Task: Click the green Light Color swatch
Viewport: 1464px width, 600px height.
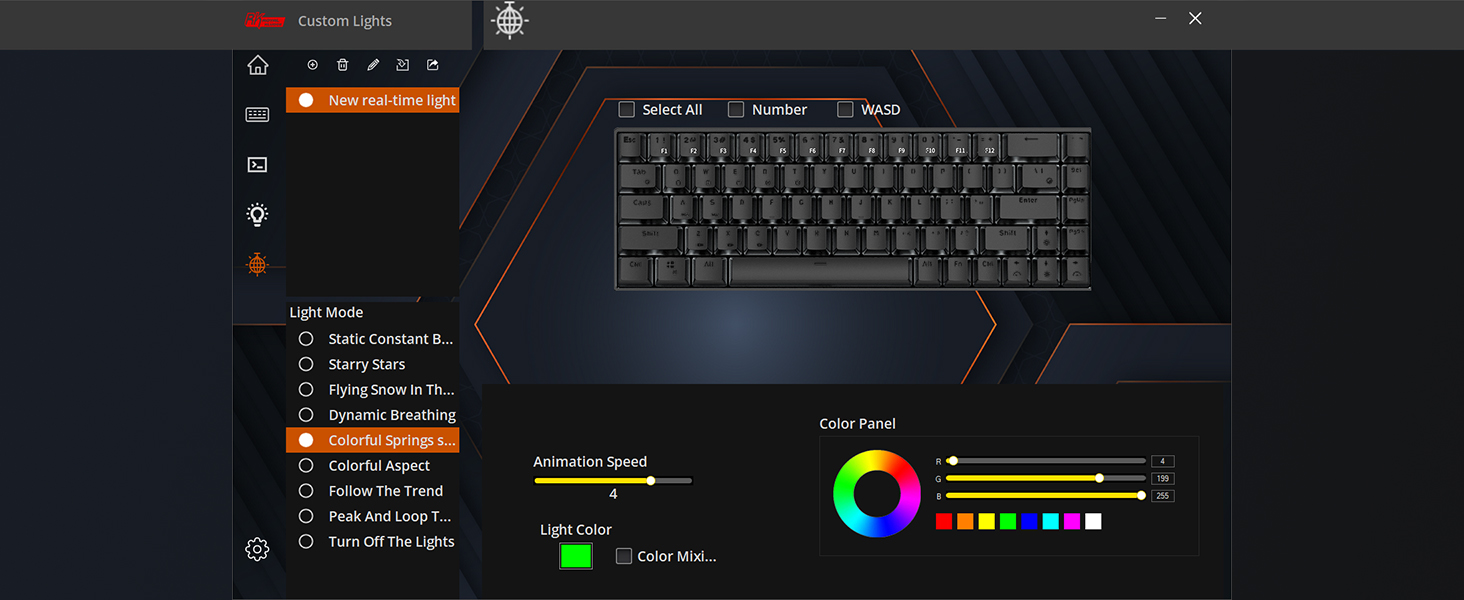Action: tap(576, 556)
